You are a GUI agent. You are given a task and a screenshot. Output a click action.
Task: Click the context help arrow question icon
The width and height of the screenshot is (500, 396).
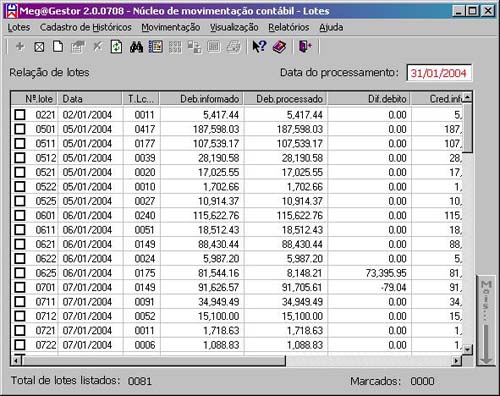pyautogui.click(x=259, y=47)
